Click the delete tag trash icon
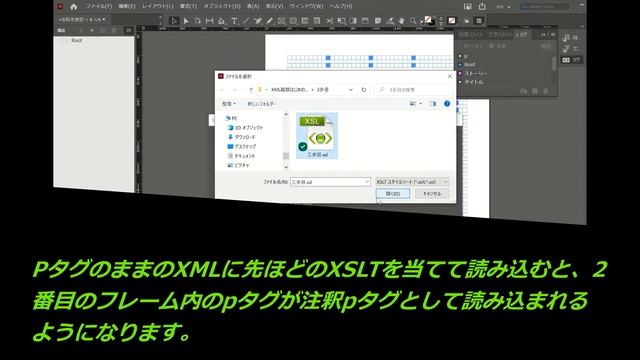Image resolution: width=640 pixels, height=360 pixels. pos(545,91)
